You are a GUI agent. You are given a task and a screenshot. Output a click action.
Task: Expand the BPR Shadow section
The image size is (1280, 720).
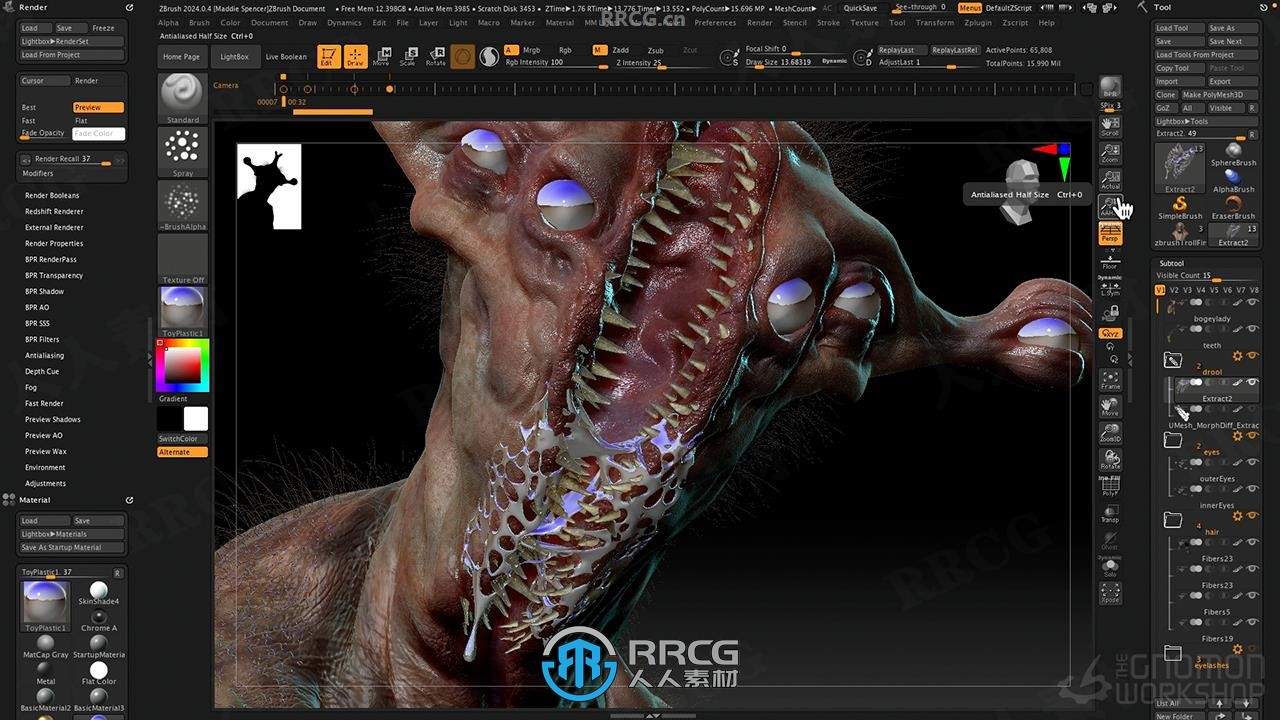[x=44, y=291]
